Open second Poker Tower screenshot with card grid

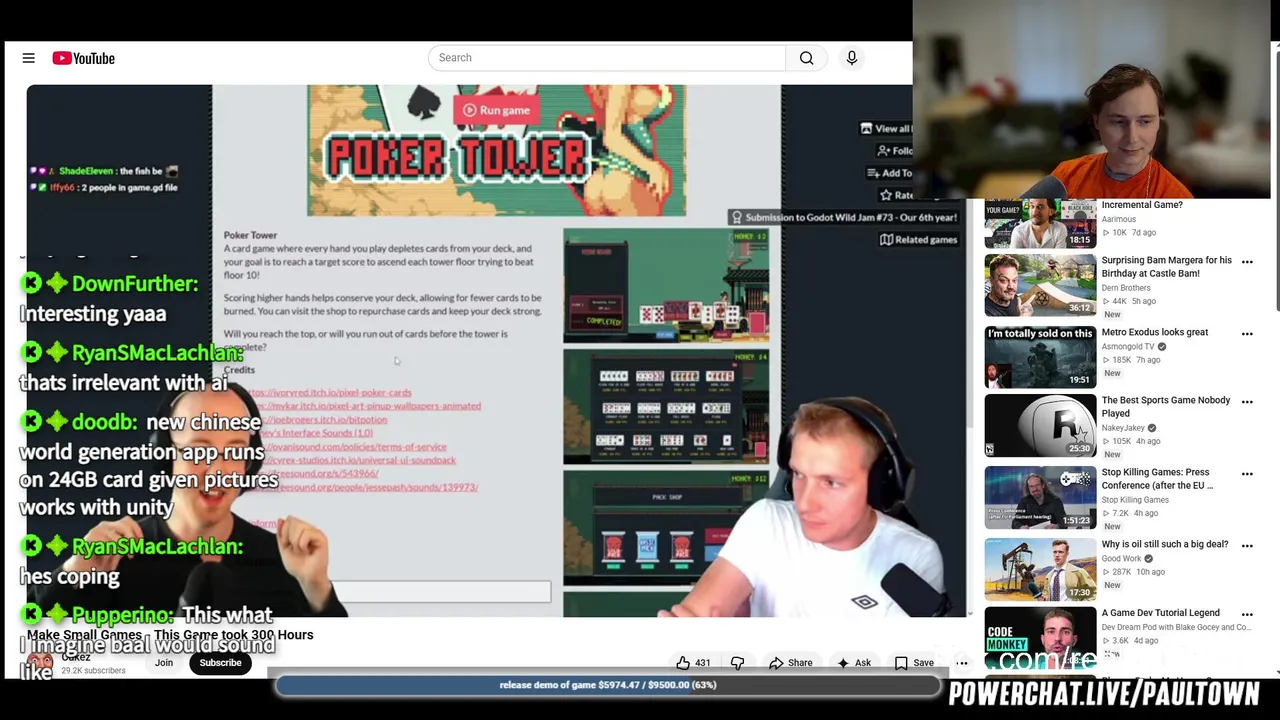click(x=666, y=406)
